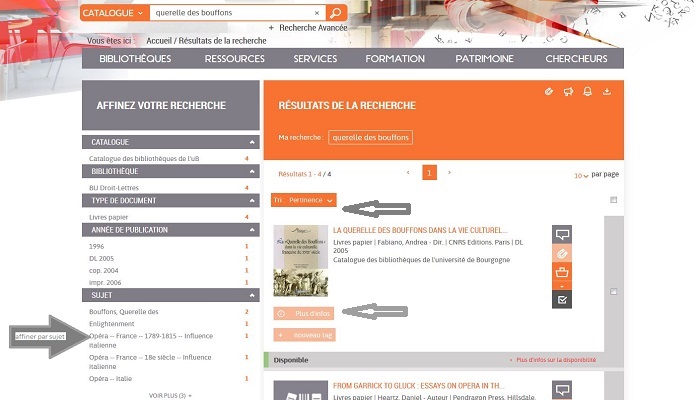
Task: Click the download export icon in results header
Action: 607,92
